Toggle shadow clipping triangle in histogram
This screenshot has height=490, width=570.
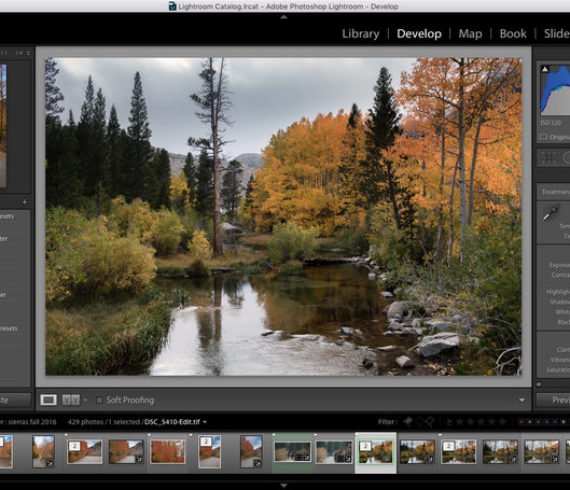point(545,69)
